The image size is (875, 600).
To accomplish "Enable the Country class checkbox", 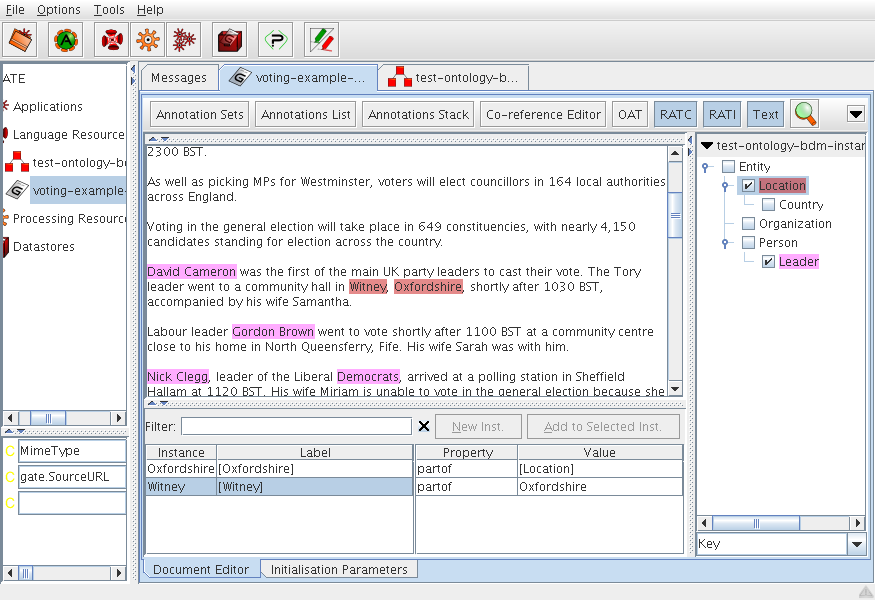I will click(768, 205).
